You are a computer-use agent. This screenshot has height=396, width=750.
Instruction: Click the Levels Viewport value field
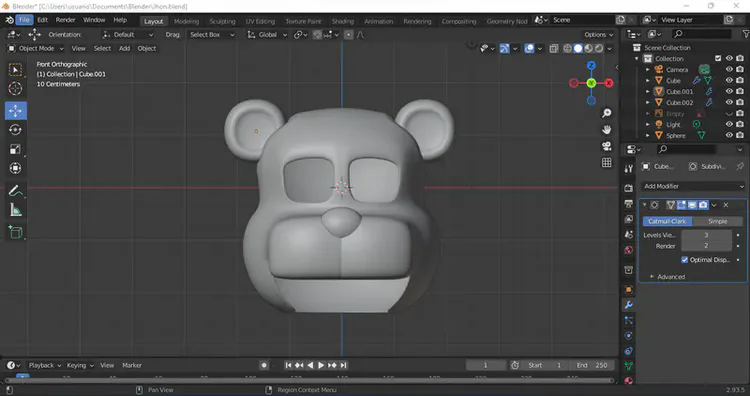pyautogui.click(x=706, y=235)
